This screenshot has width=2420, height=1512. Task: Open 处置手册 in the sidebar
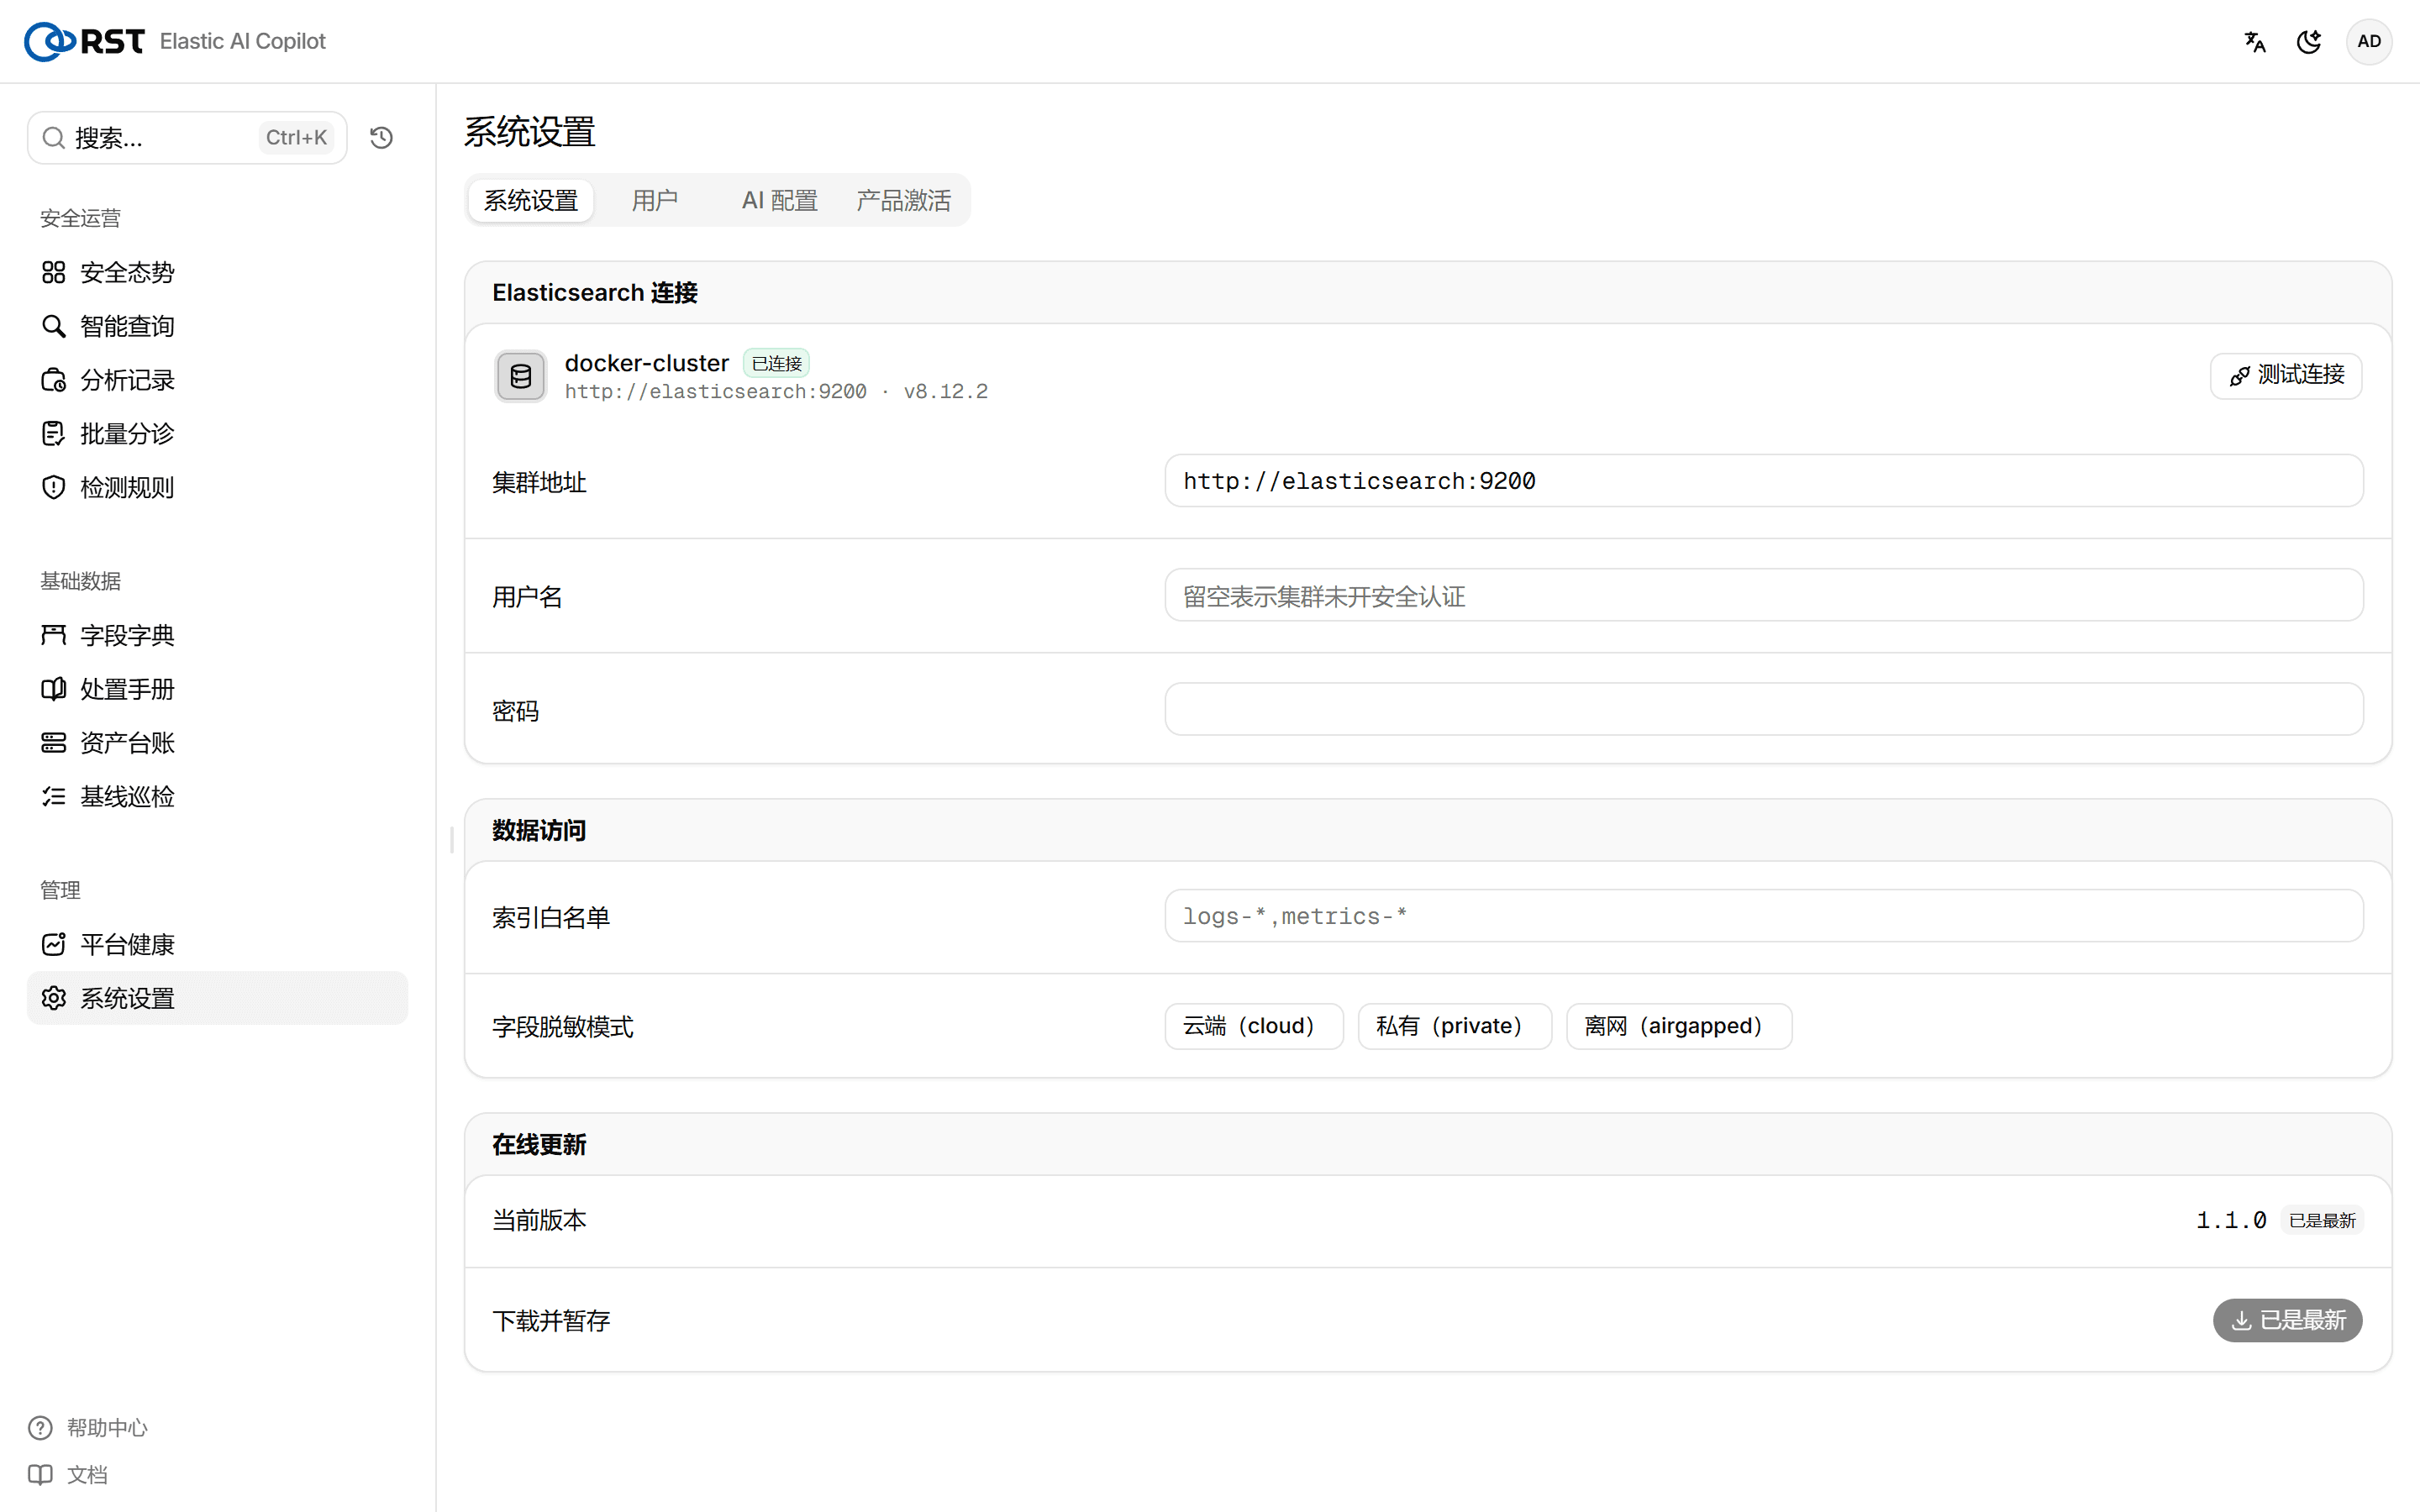(x=217, y=689)
